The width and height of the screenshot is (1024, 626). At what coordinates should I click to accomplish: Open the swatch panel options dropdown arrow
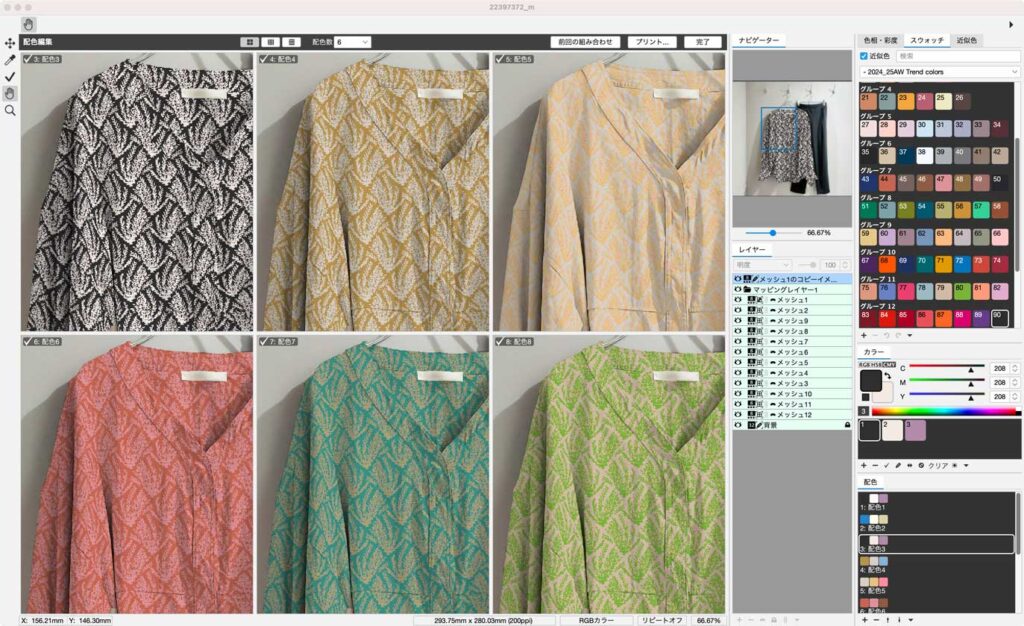click(910, 336)
